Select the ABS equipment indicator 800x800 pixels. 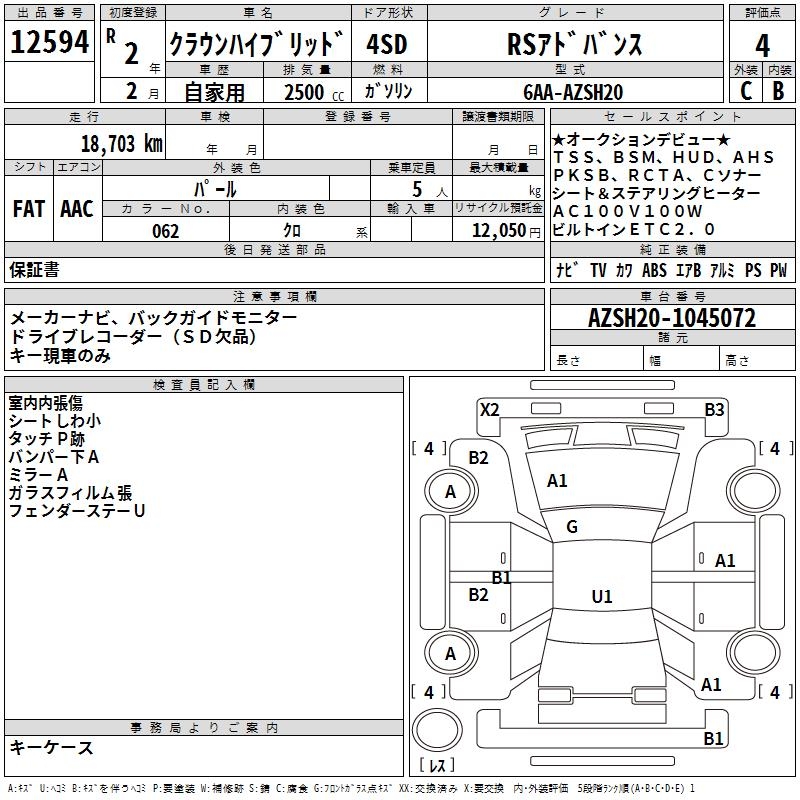click(x=654, y=270)
